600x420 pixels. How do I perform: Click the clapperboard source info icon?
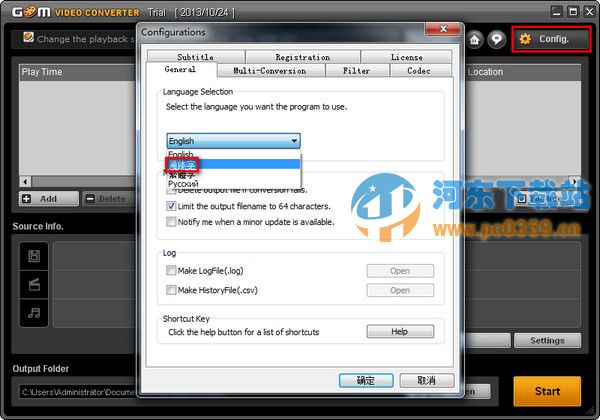(x=34, y=285)
